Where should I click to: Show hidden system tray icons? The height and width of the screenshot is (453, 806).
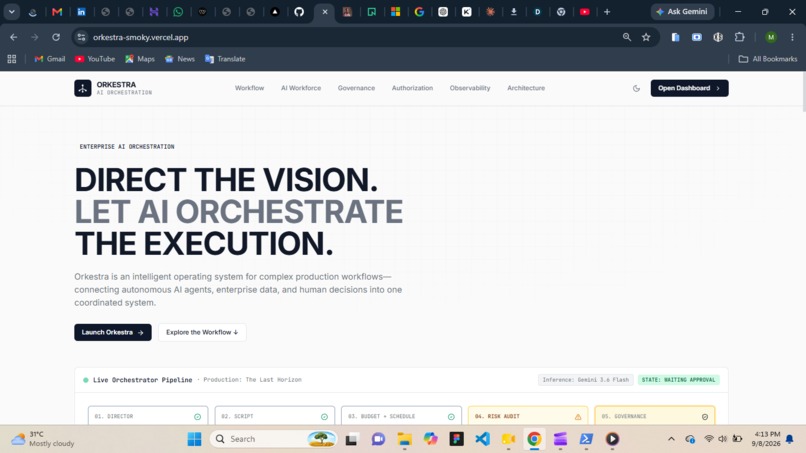pos(671,439)
